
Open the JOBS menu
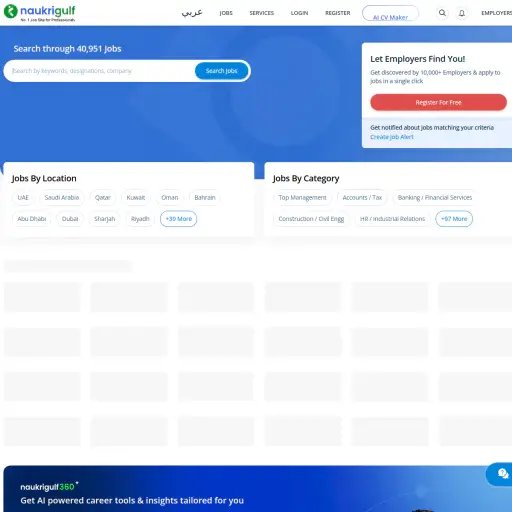click(226, 13)
